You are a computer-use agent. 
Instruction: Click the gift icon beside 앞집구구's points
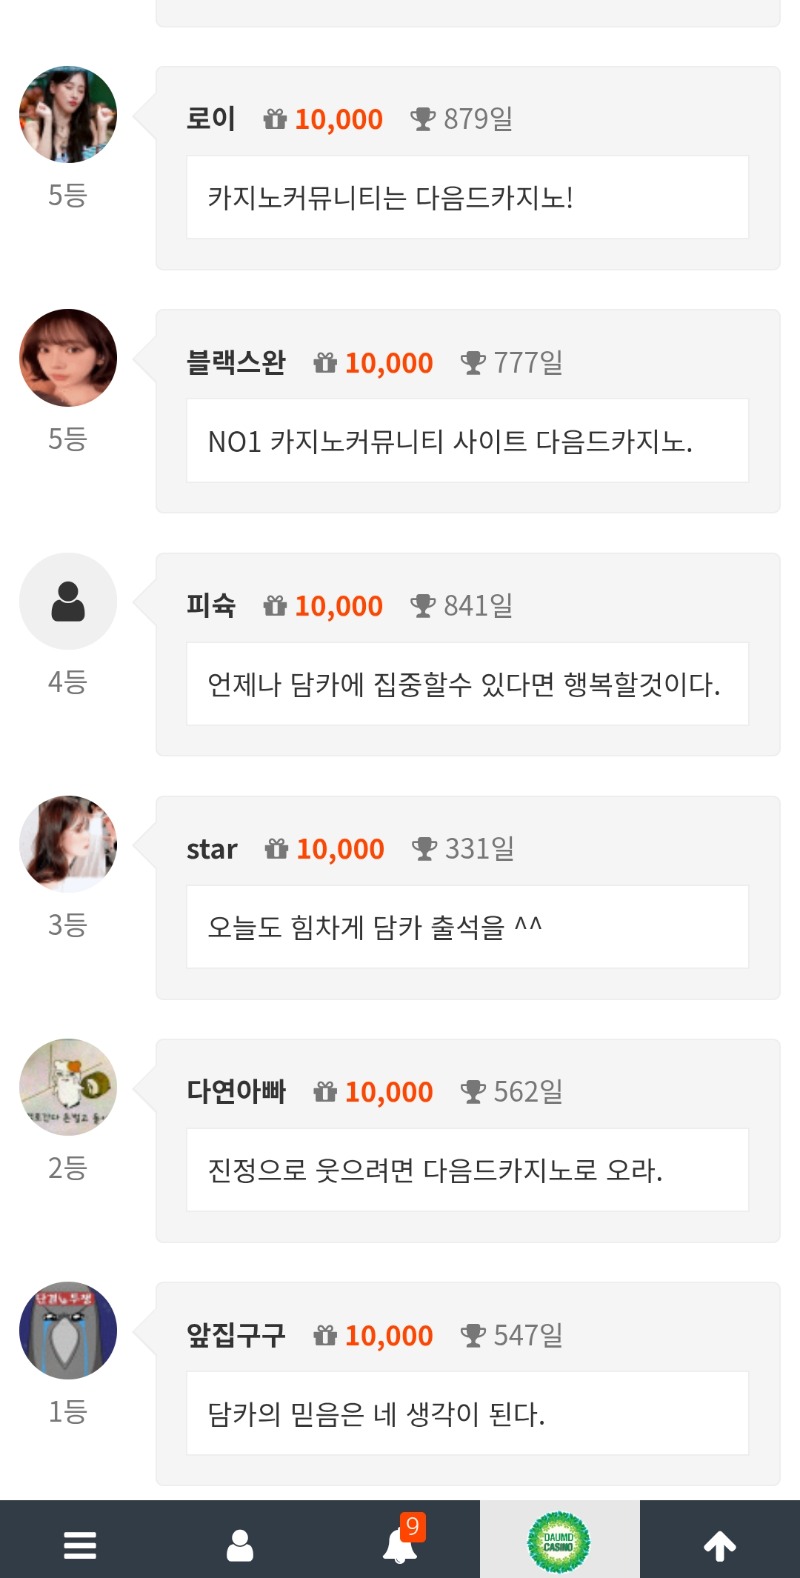click(x=325, y=1335)
